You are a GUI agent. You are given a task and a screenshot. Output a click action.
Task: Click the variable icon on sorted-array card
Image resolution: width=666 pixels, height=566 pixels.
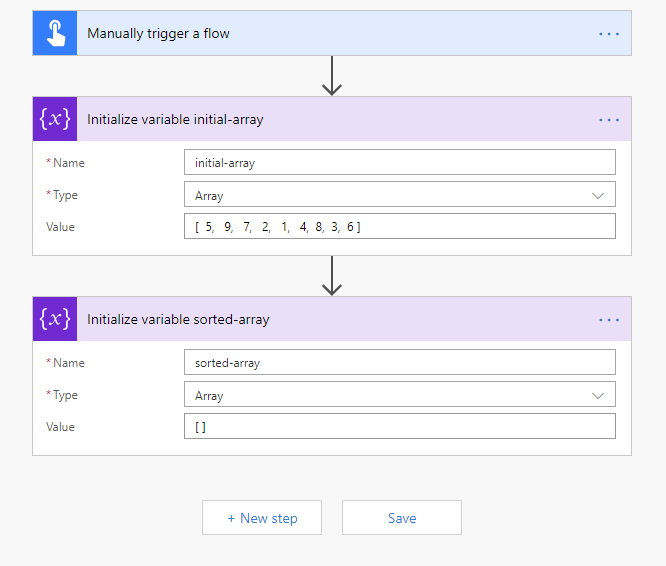54,319
